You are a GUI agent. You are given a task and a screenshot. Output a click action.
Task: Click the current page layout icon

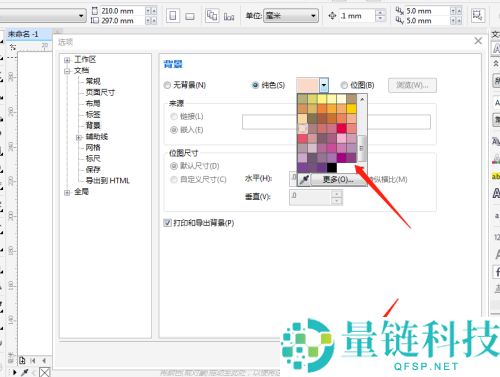pos(229,16)
